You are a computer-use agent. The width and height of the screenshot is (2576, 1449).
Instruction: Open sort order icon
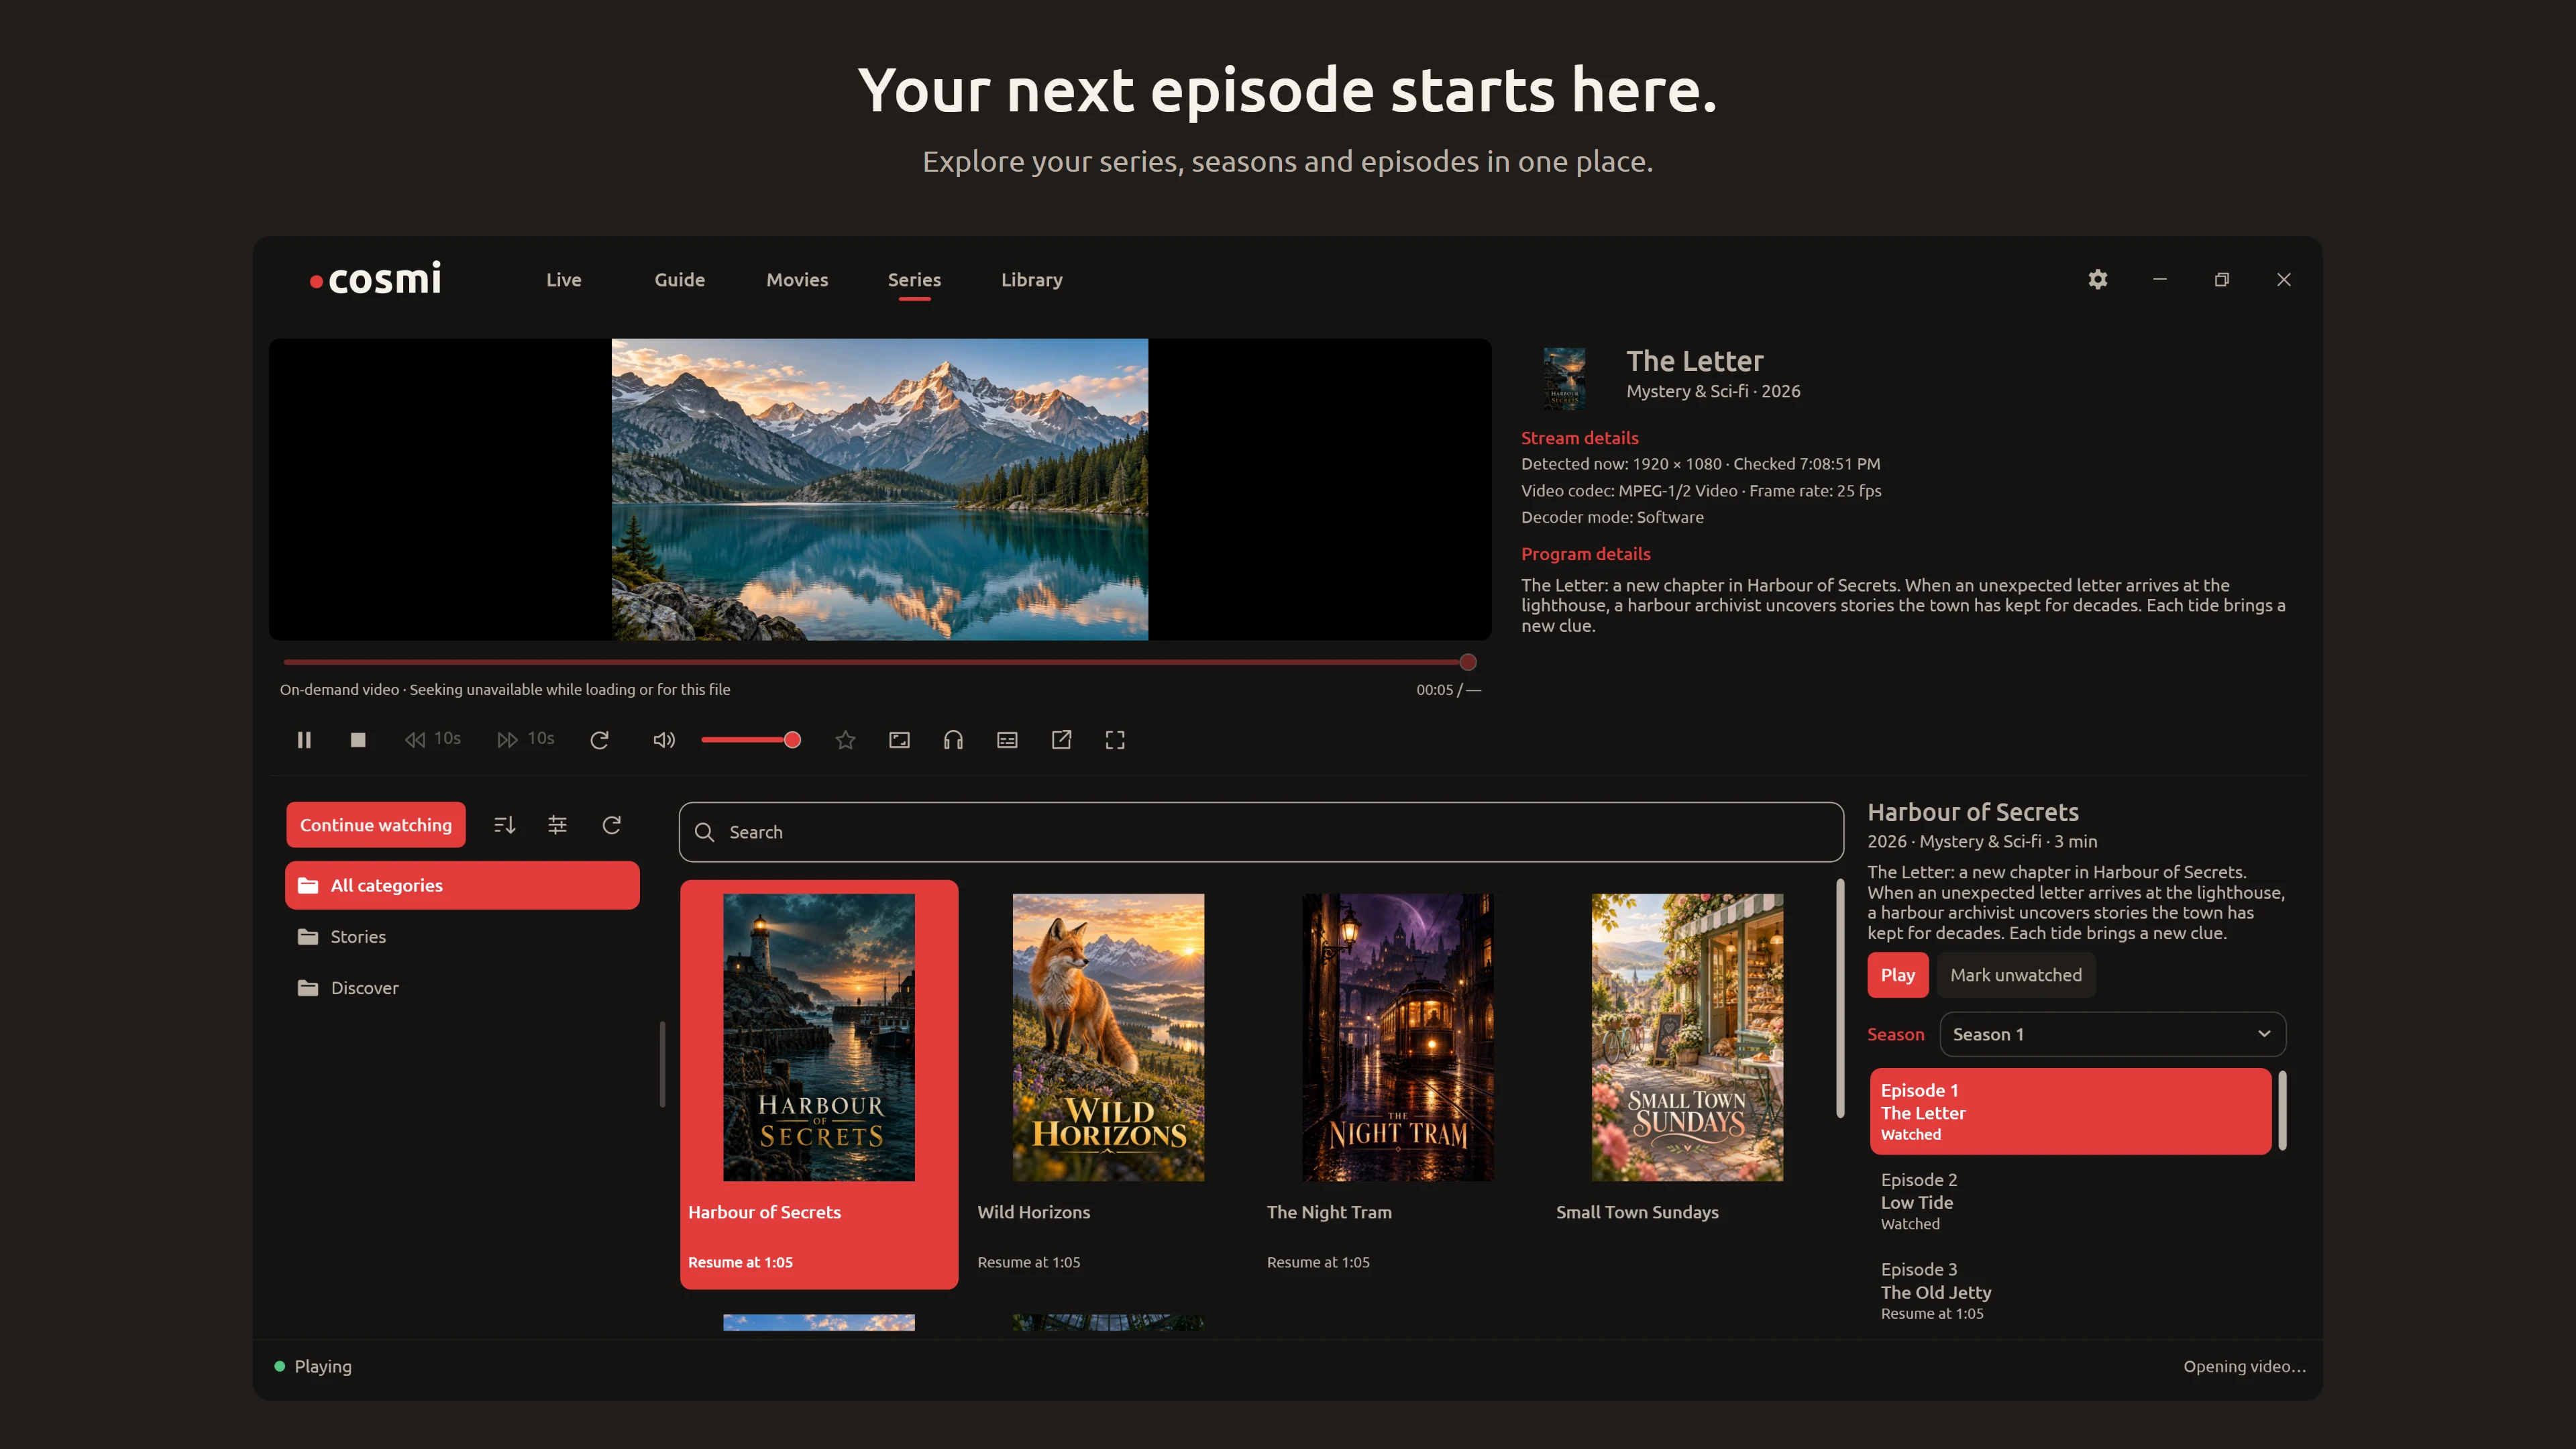[505, 825]
